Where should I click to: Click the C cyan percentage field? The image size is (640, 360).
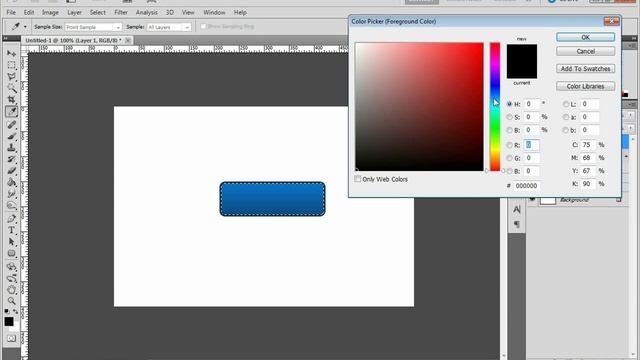point(588,145)
